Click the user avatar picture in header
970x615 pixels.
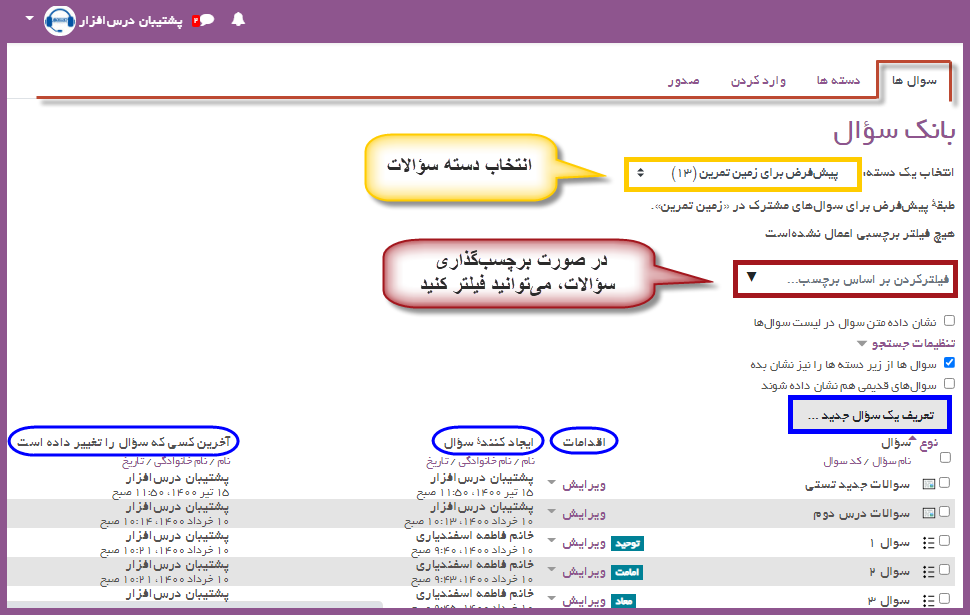pyautogui.click(x=59, y=21)
